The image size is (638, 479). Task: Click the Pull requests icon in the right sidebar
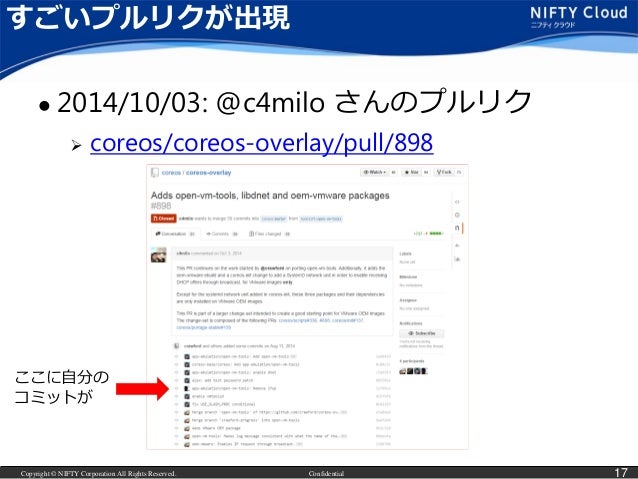tap(457, 228)
